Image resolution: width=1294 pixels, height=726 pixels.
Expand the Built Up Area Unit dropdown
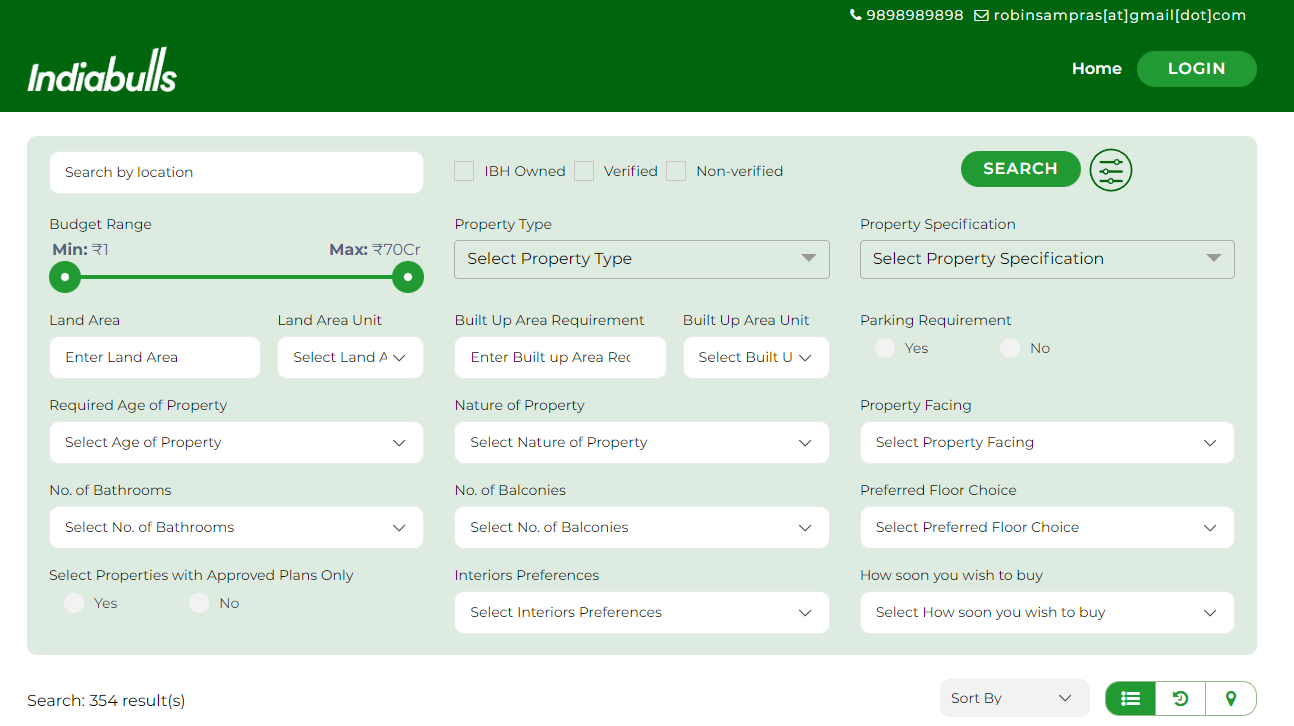click(756, 357)
